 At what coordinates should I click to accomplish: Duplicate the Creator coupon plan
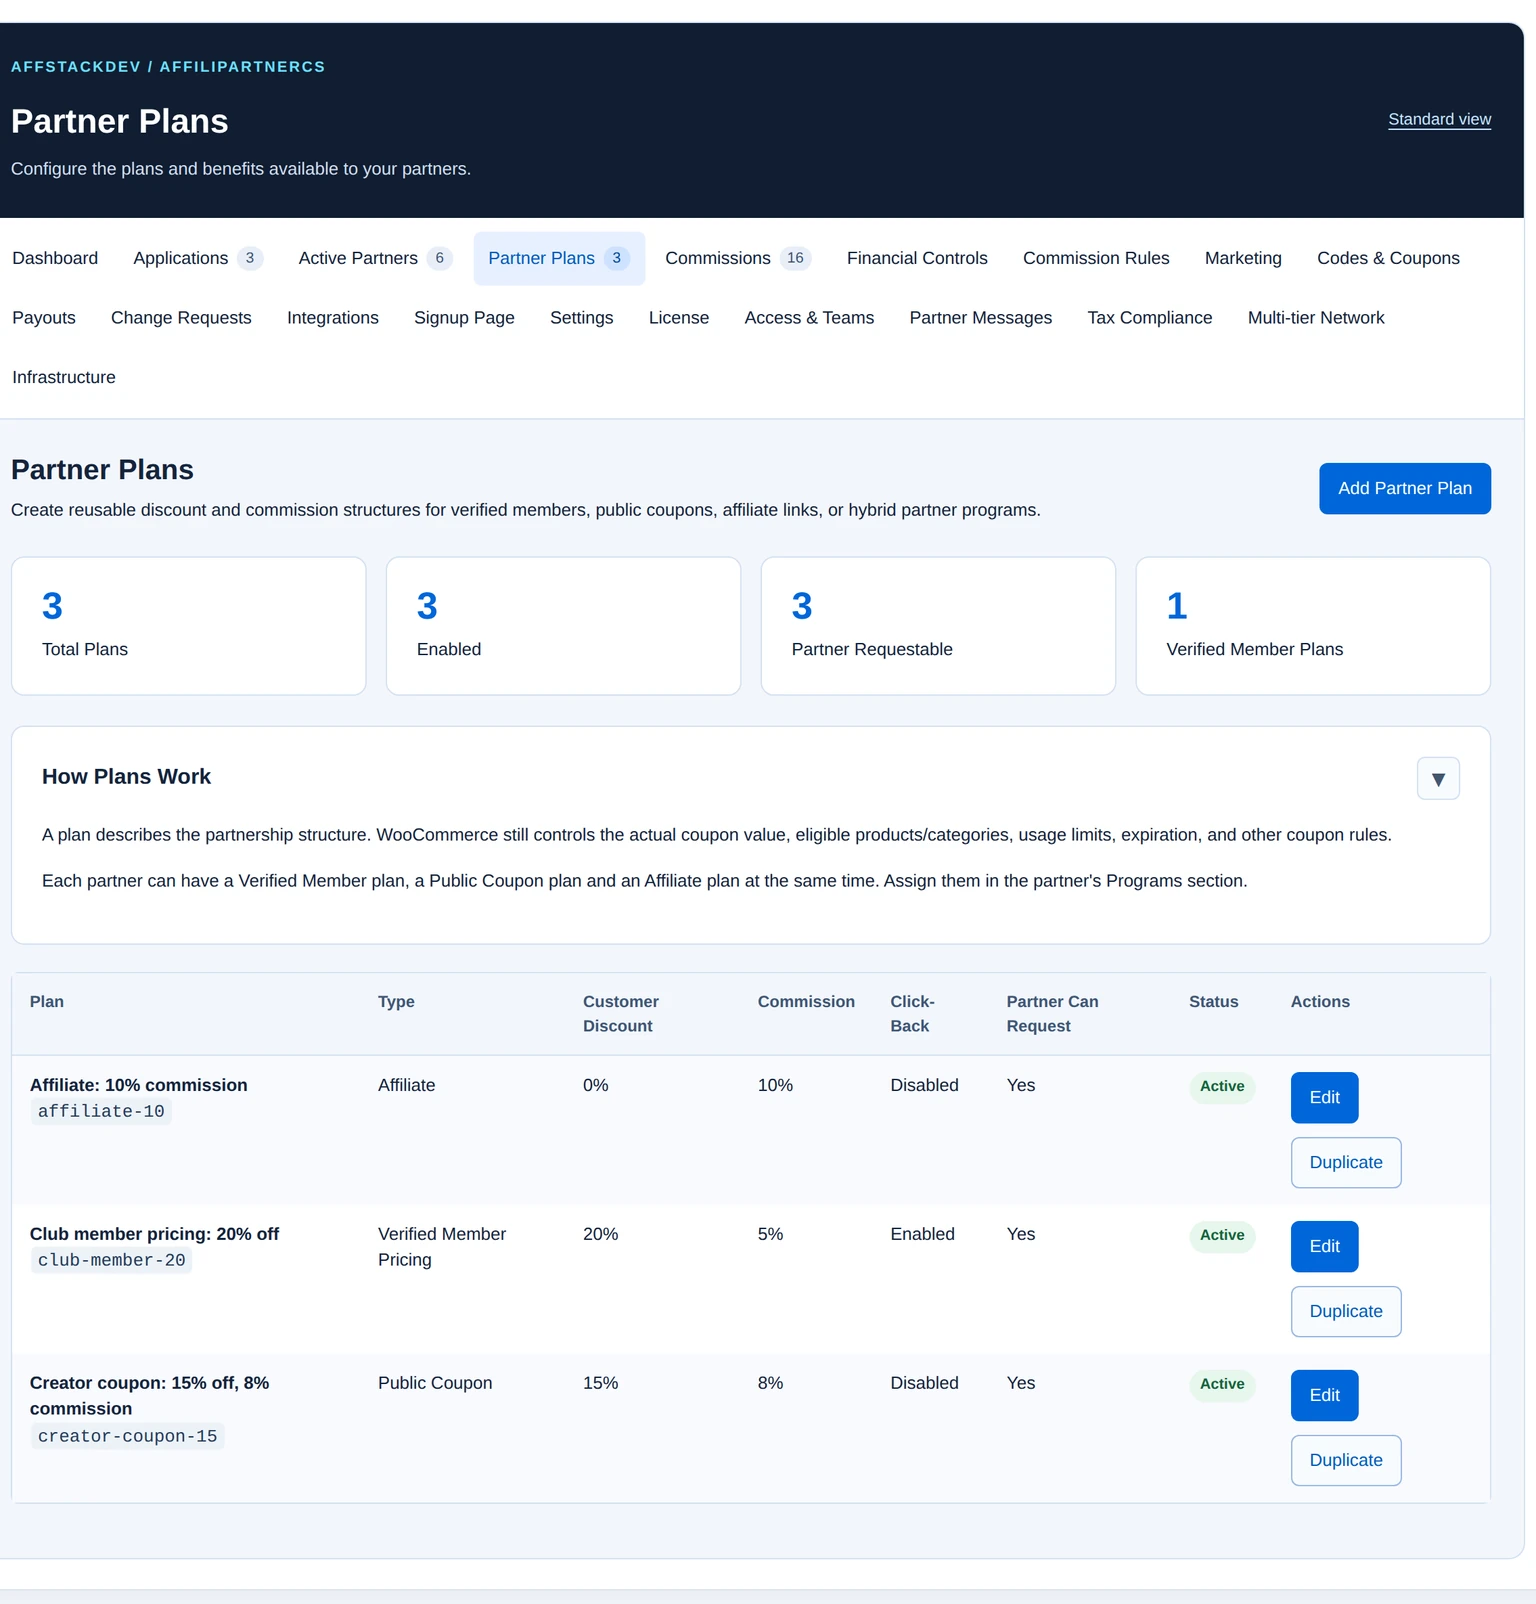pyautogui.click(x=1346, y=1461)
